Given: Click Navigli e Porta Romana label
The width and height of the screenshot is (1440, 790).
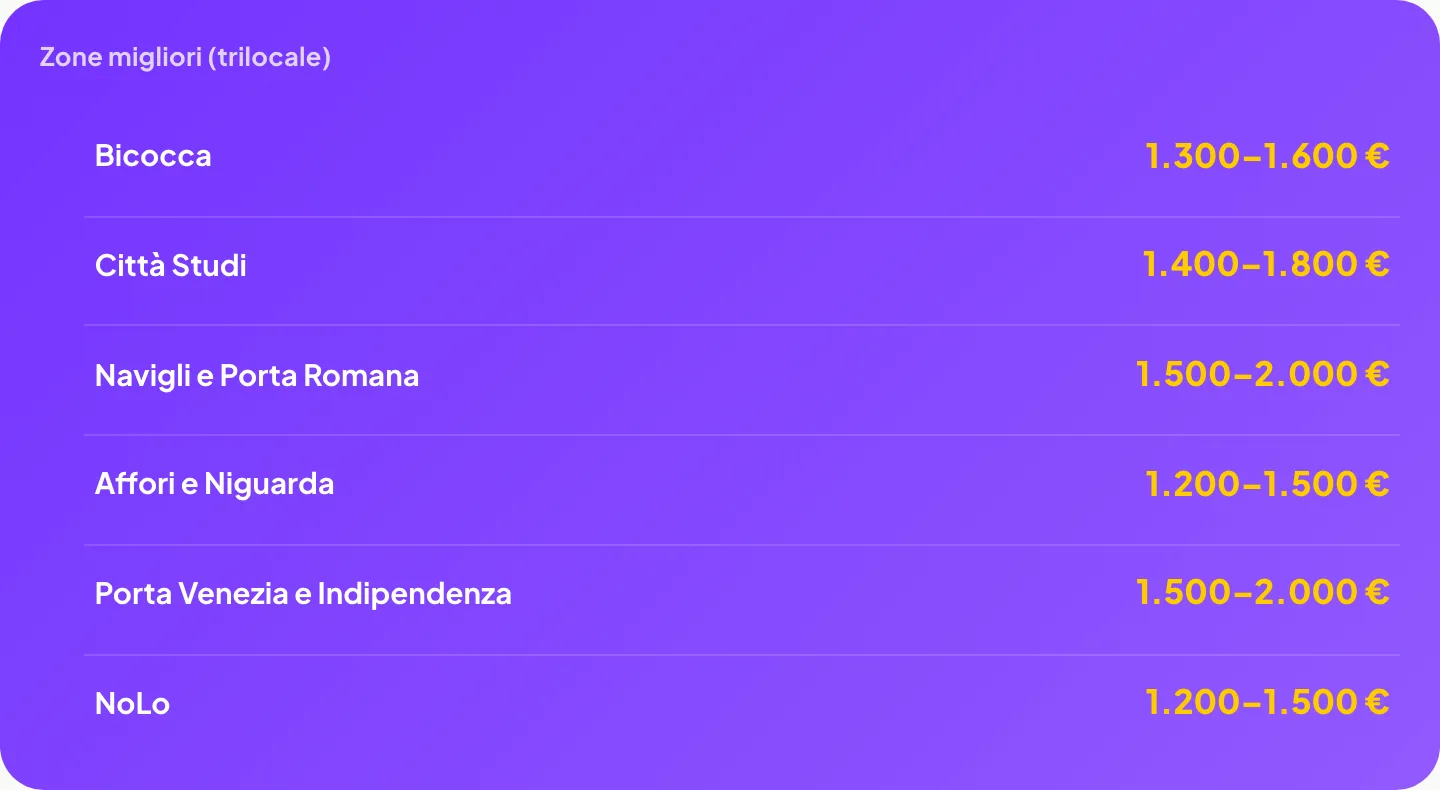Looking at the screenshot, I should pos(257,376).
